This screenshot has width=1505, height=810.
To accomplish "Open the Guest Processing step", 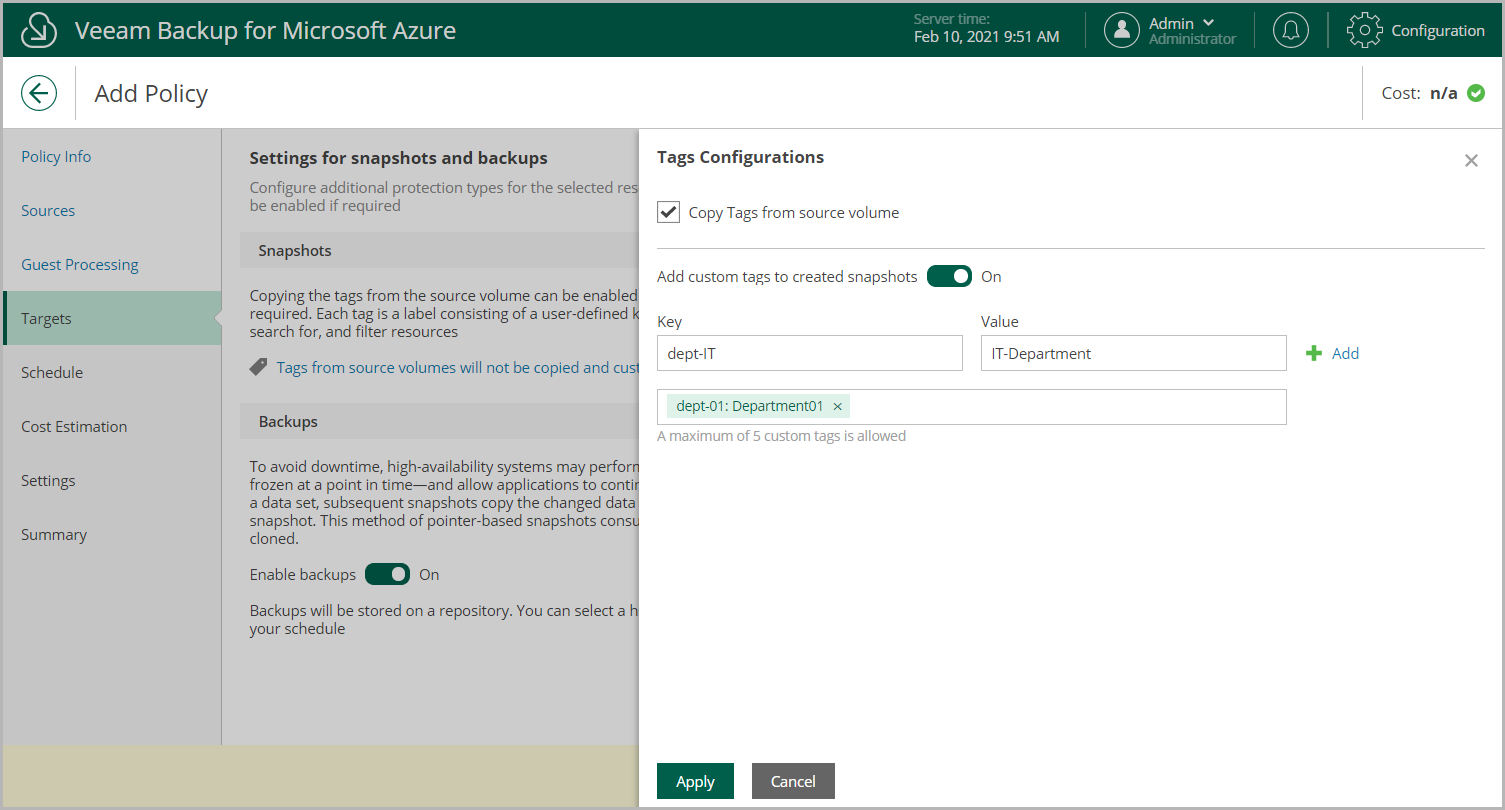I will (80, 264).
